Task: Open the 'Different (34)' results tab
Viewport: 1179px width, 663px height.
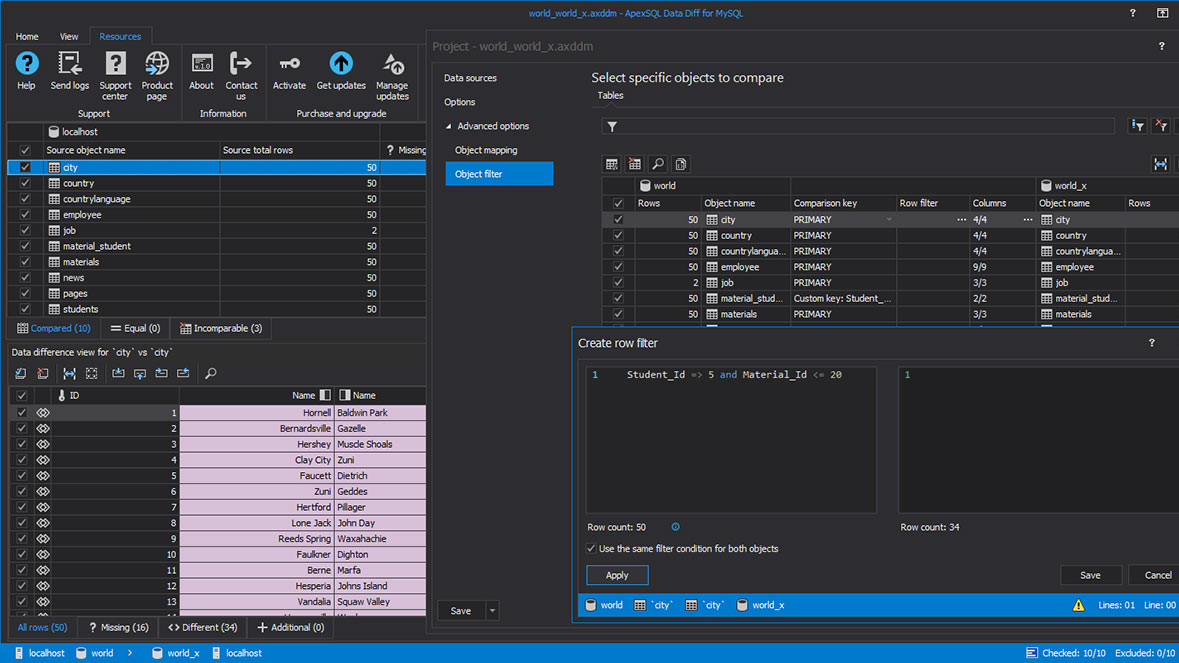Action: coord(201,627)
